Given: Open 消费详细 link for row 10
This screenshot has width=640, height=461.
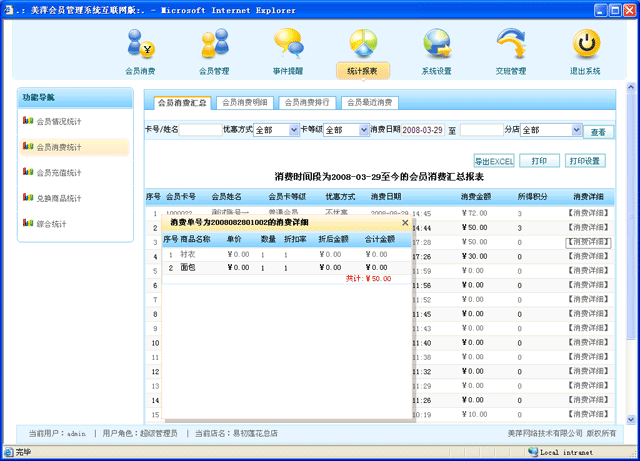Looking at the screenshot, I should click(588, 342).
